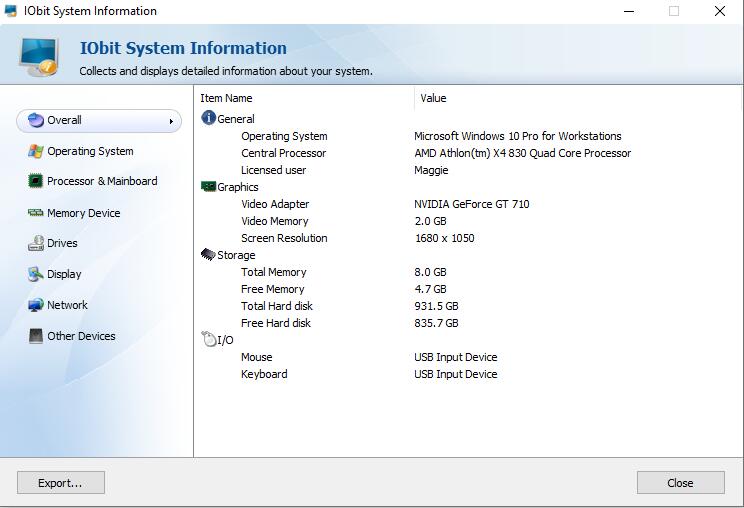
Task: Click value Microsoft Windows 10 Pro for Workstations
Action: click(518, 136)
